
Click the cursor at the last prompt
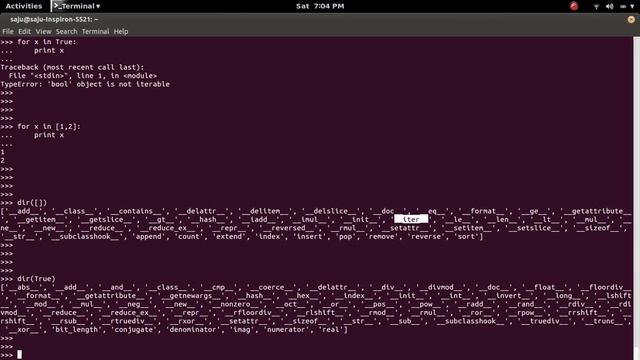coord(19,355)
